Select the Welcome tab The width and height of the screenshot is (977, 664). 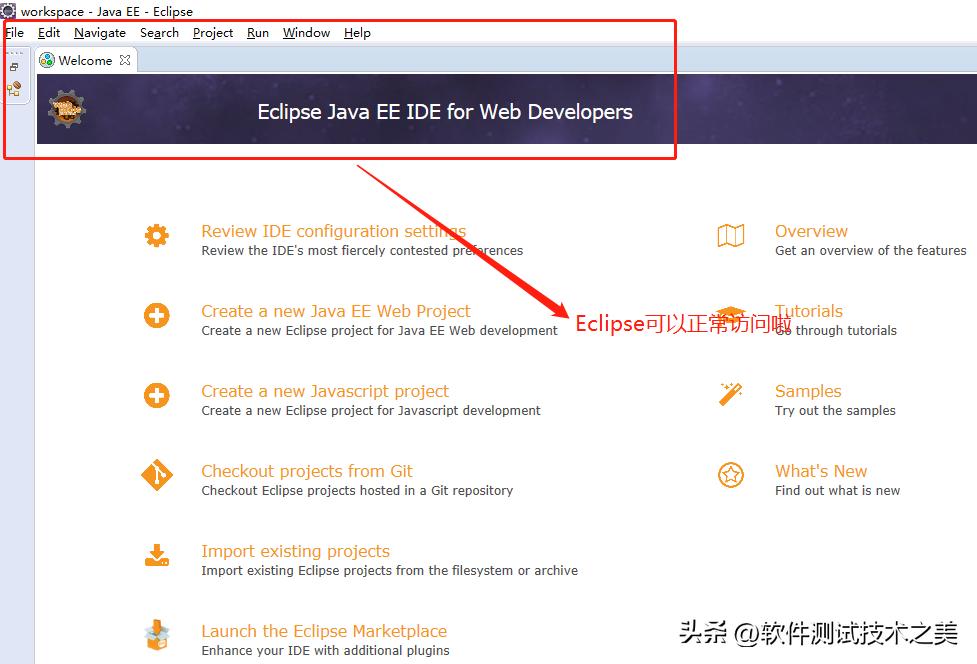tap(85, 60)
